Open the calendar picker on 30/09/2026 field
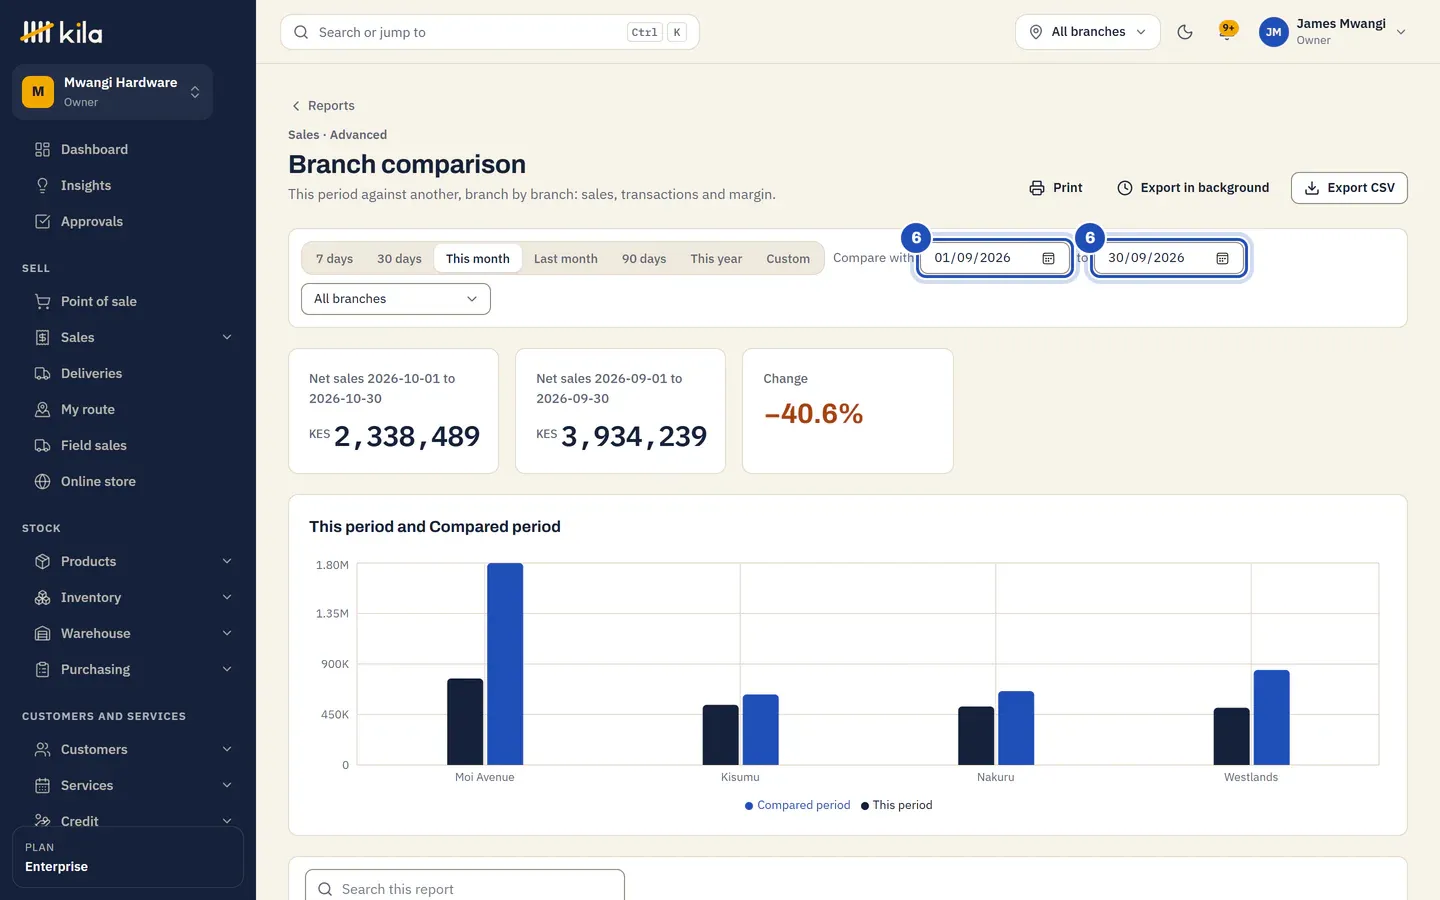This screenshot has height=900, width=1440. point(1222,258)
